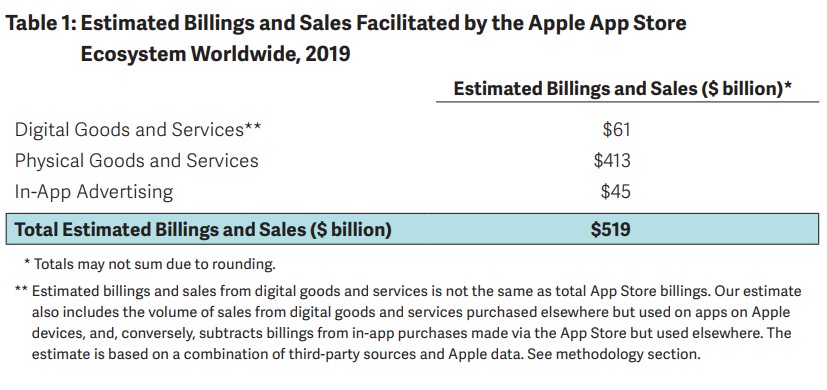Click the footnote line starting 'also includes'
Screen dimensions: 827x390
(x=411, y=312)
